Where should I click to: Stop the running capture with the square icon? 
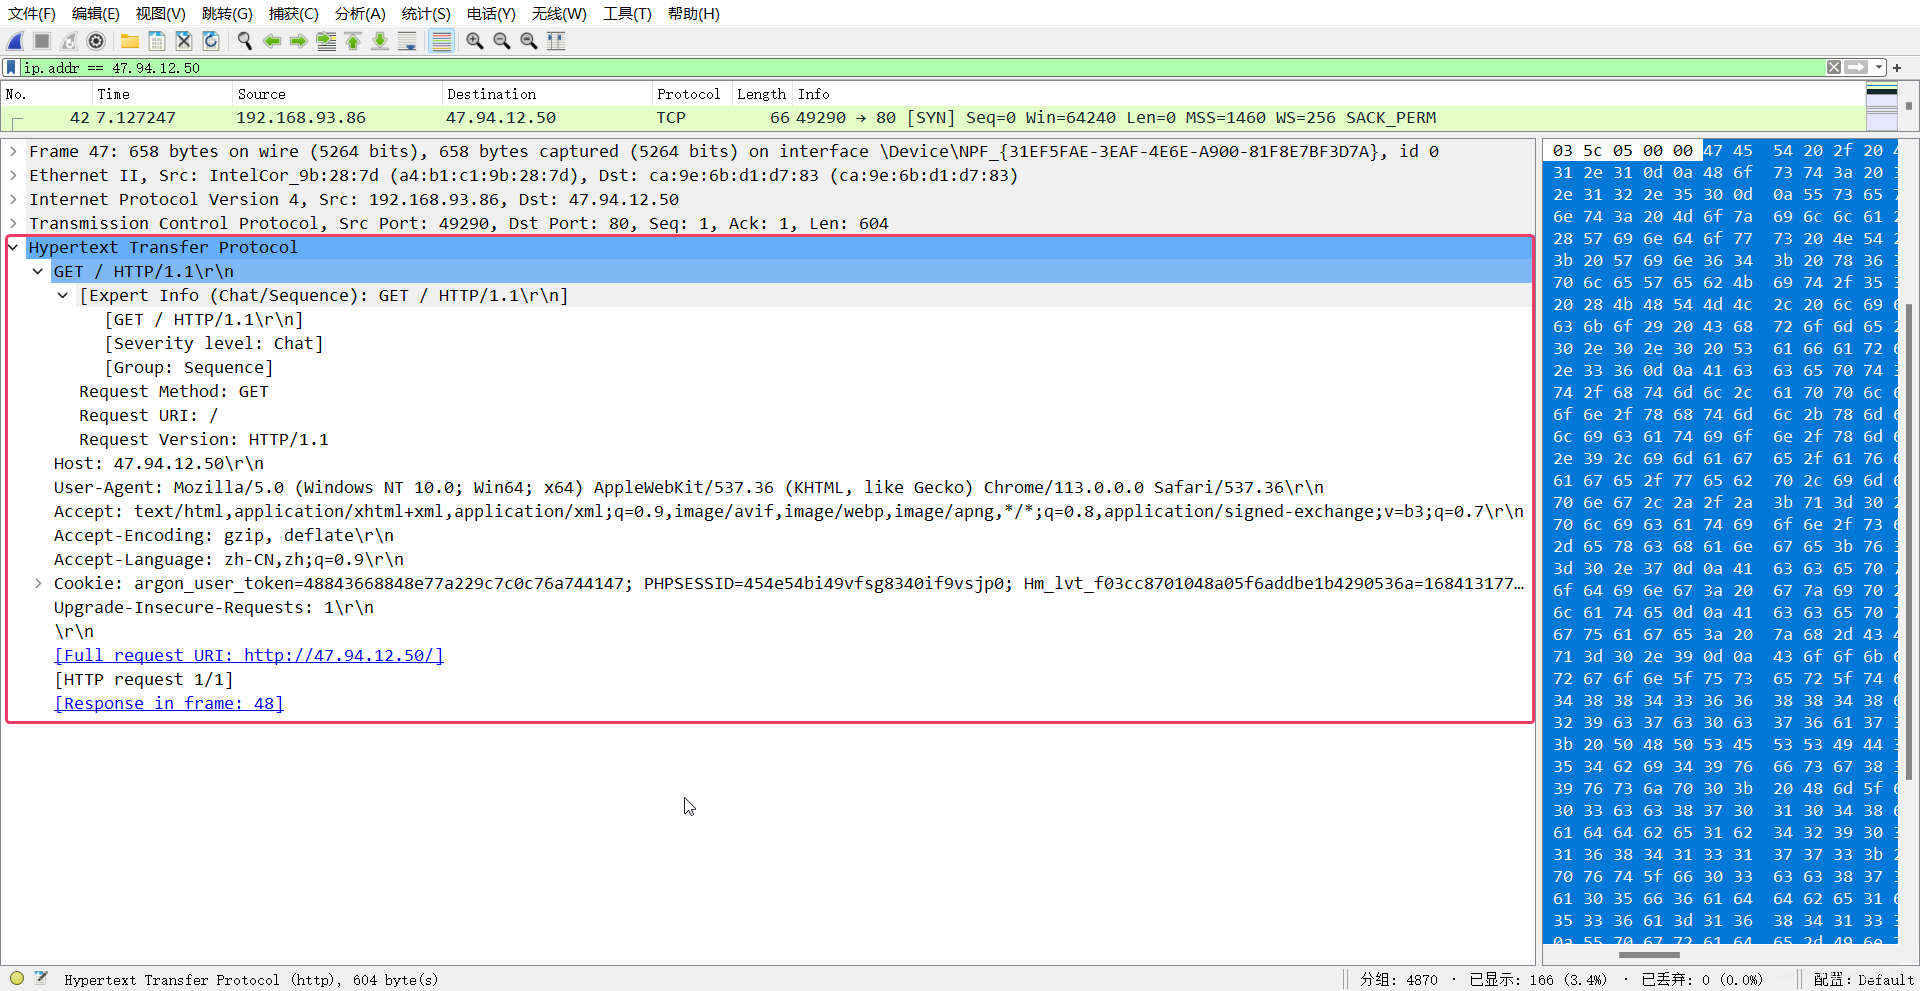[x=42, y=41]
